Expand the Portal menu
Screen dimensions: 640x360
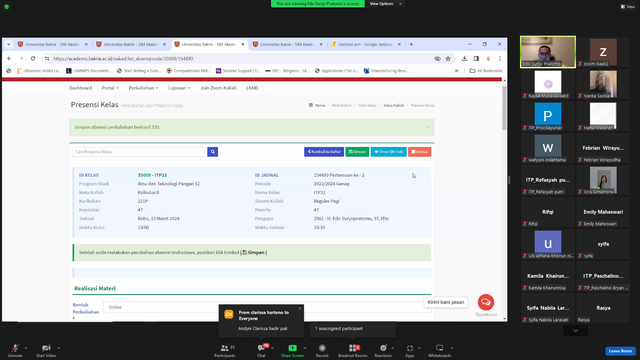pos(110,88)
